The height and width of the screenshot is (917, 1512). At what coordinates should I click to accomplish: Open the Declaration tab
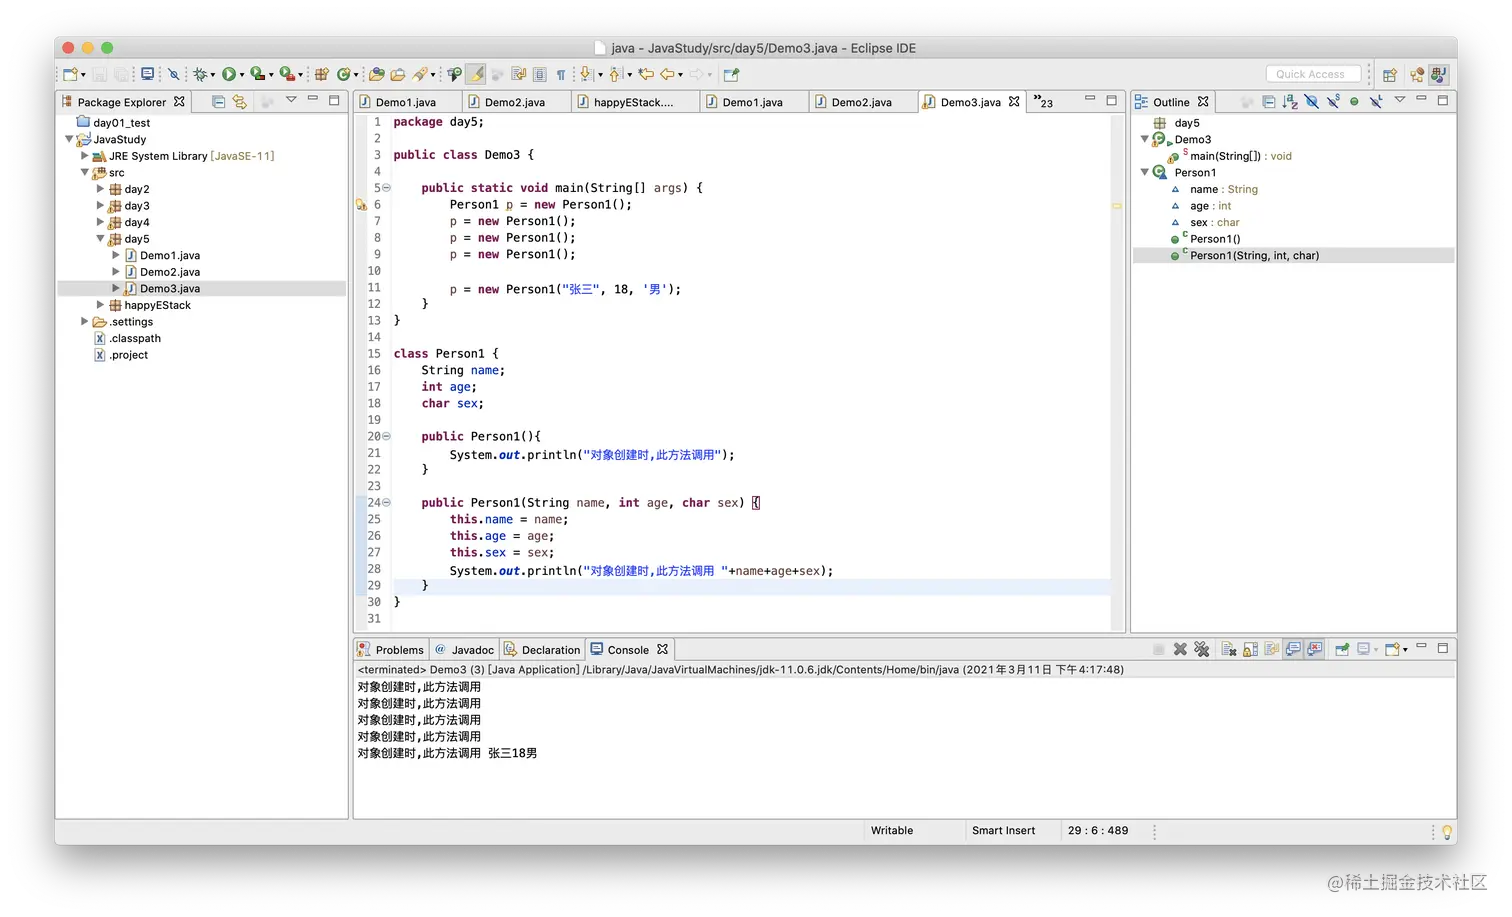pos(541,649)
